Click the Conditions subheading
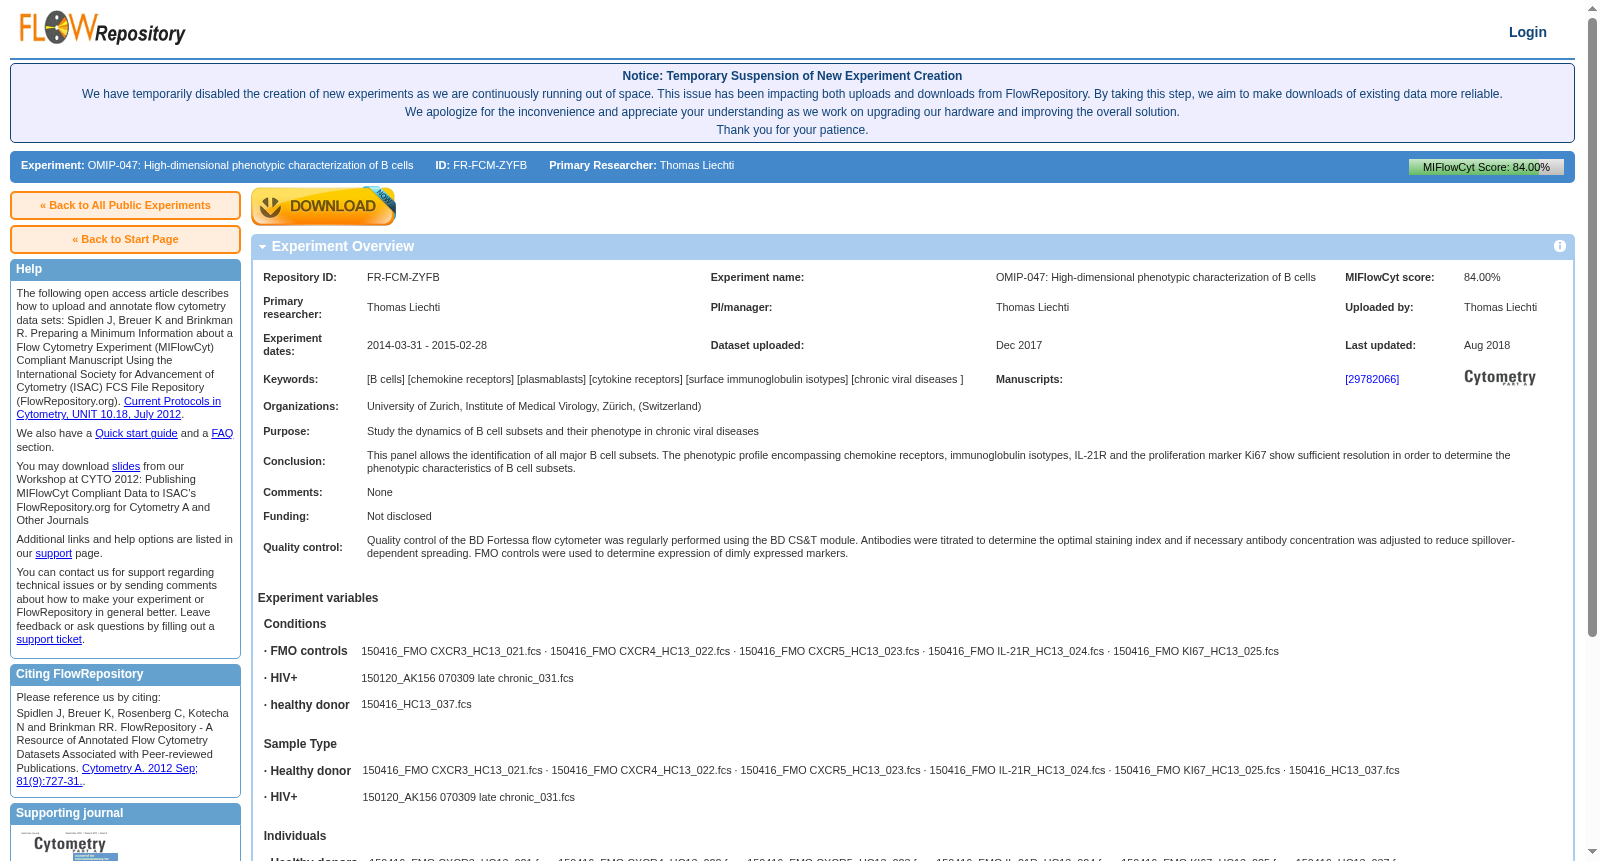Screen dimensions: 1600x861 (295, 624)
